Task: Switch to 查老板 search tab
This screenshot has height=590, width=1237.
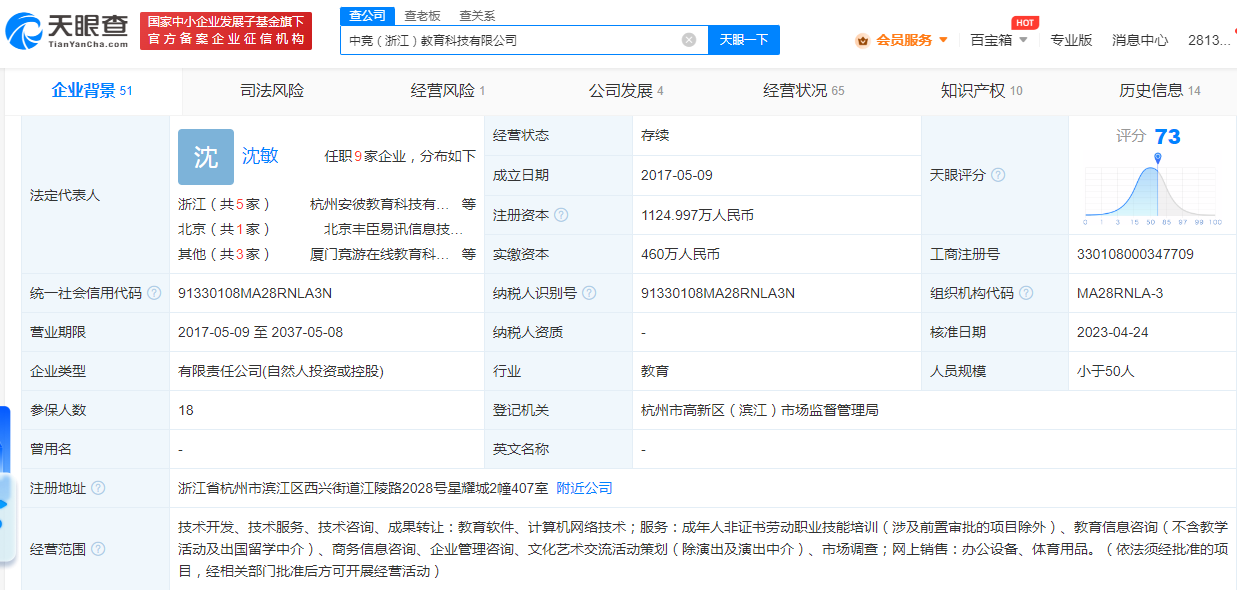Action: 422,15
